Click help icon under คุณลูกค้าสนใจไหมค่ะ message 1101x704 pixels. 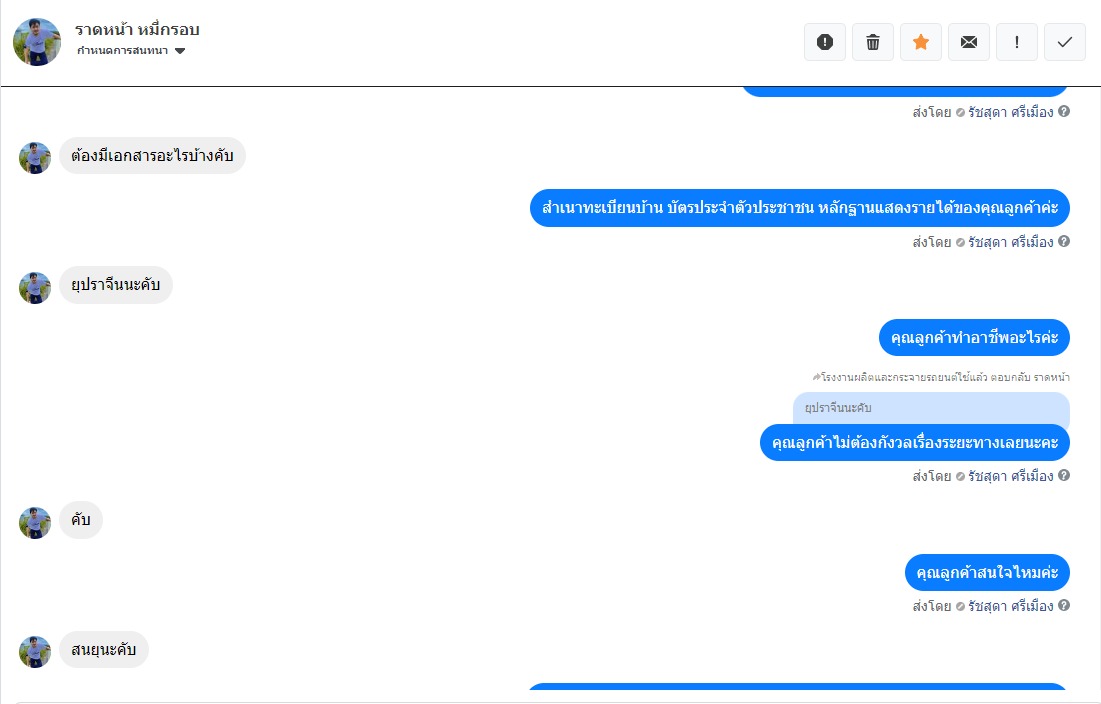(x=1064, y=605)
